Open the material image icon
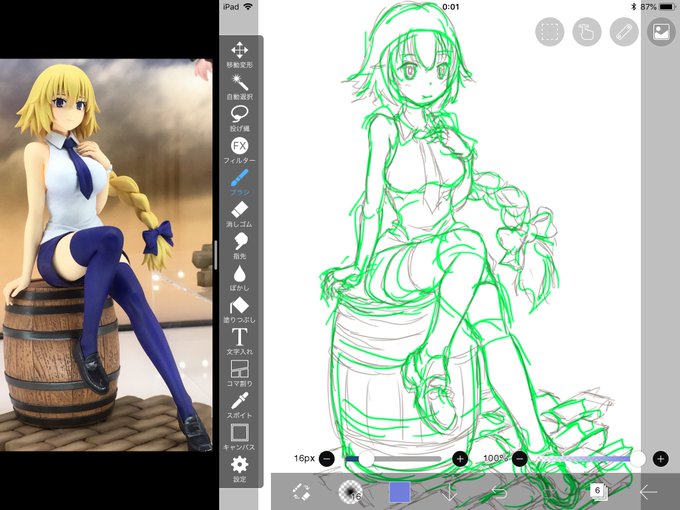The image size is (680, 510). 661,32
